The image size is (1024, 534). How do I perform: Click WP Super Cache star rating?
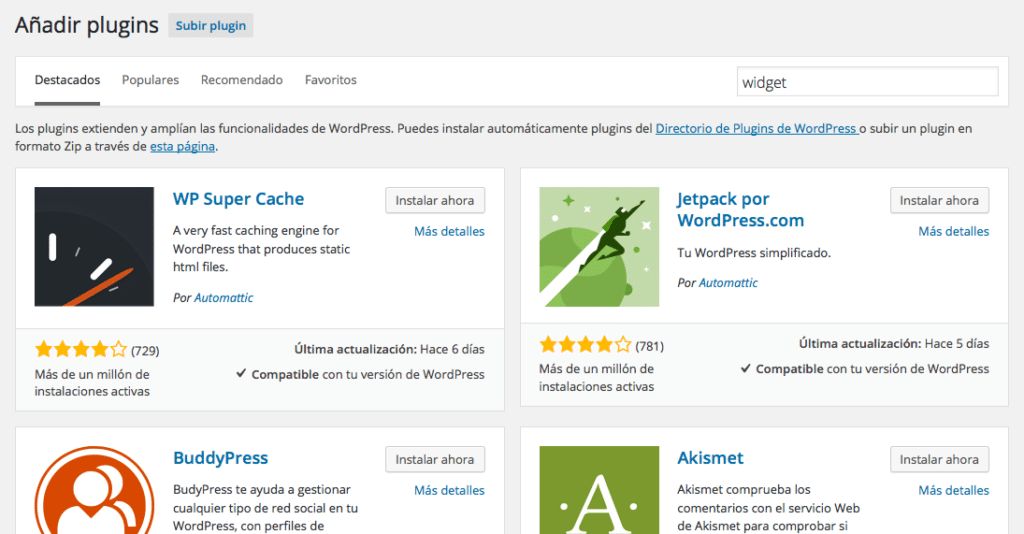[81, 350]
